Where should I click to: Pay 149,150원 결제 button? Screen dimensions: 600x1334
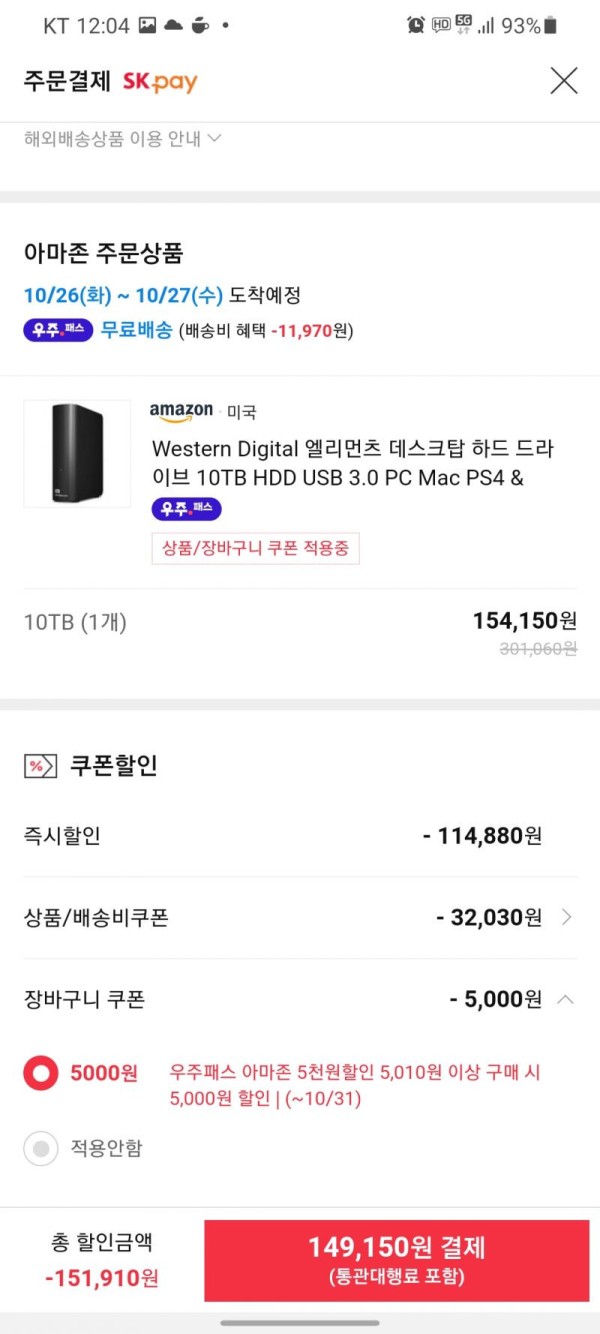click(x=397, y=1260)
